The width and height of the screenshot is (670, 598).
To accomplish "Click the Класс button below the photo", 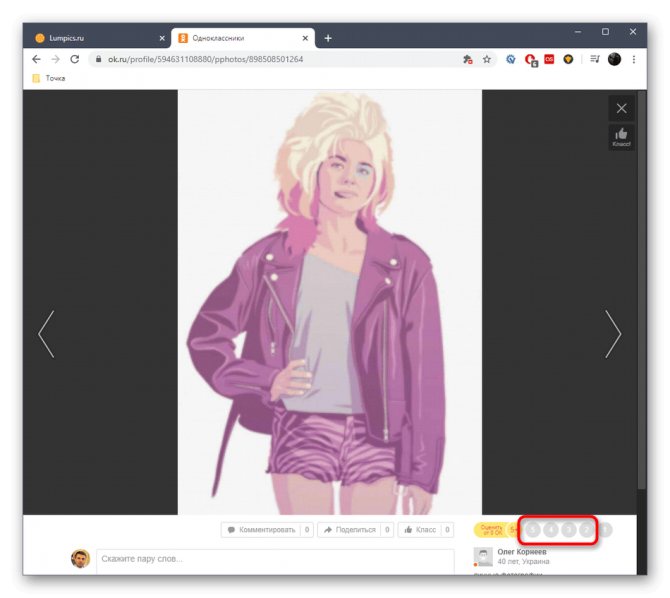I will 426,530.
